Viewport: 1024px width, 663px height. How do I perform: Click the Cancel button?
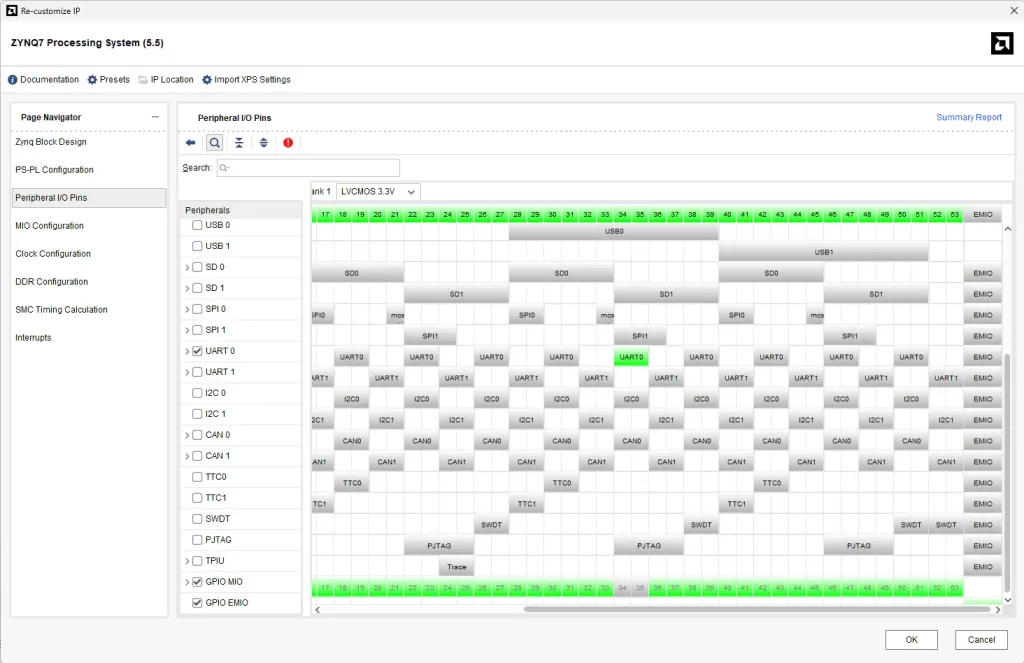981,639
